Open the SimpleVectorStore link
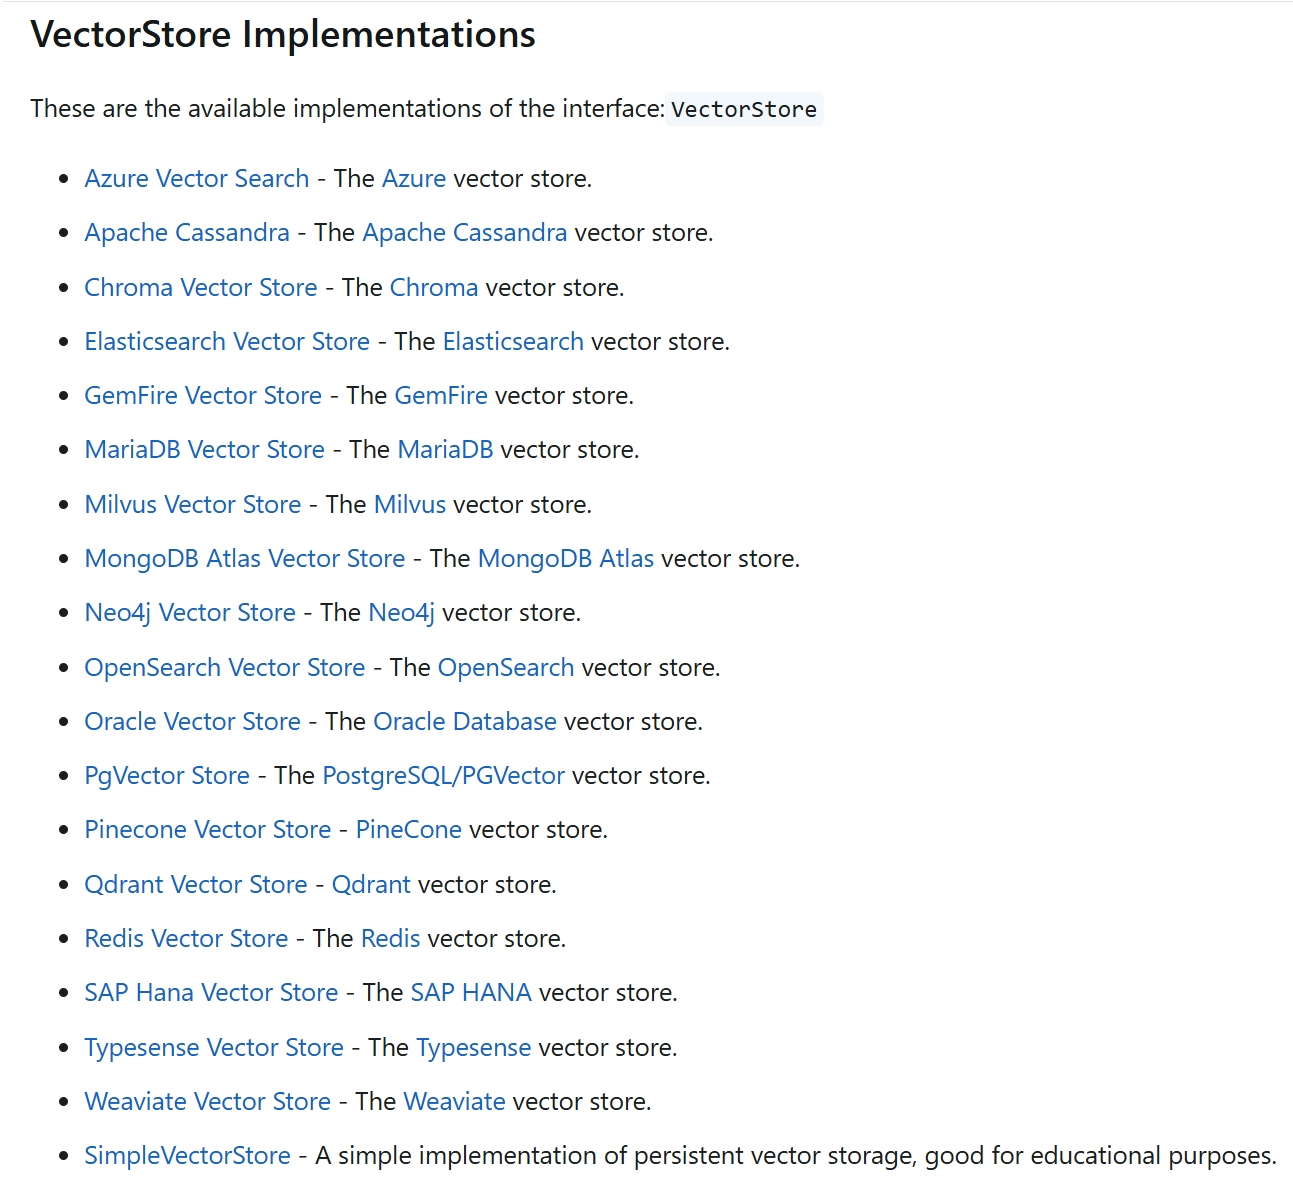The height and width of the screenshot is (1191, 1293). click(x=188, y=1156)
